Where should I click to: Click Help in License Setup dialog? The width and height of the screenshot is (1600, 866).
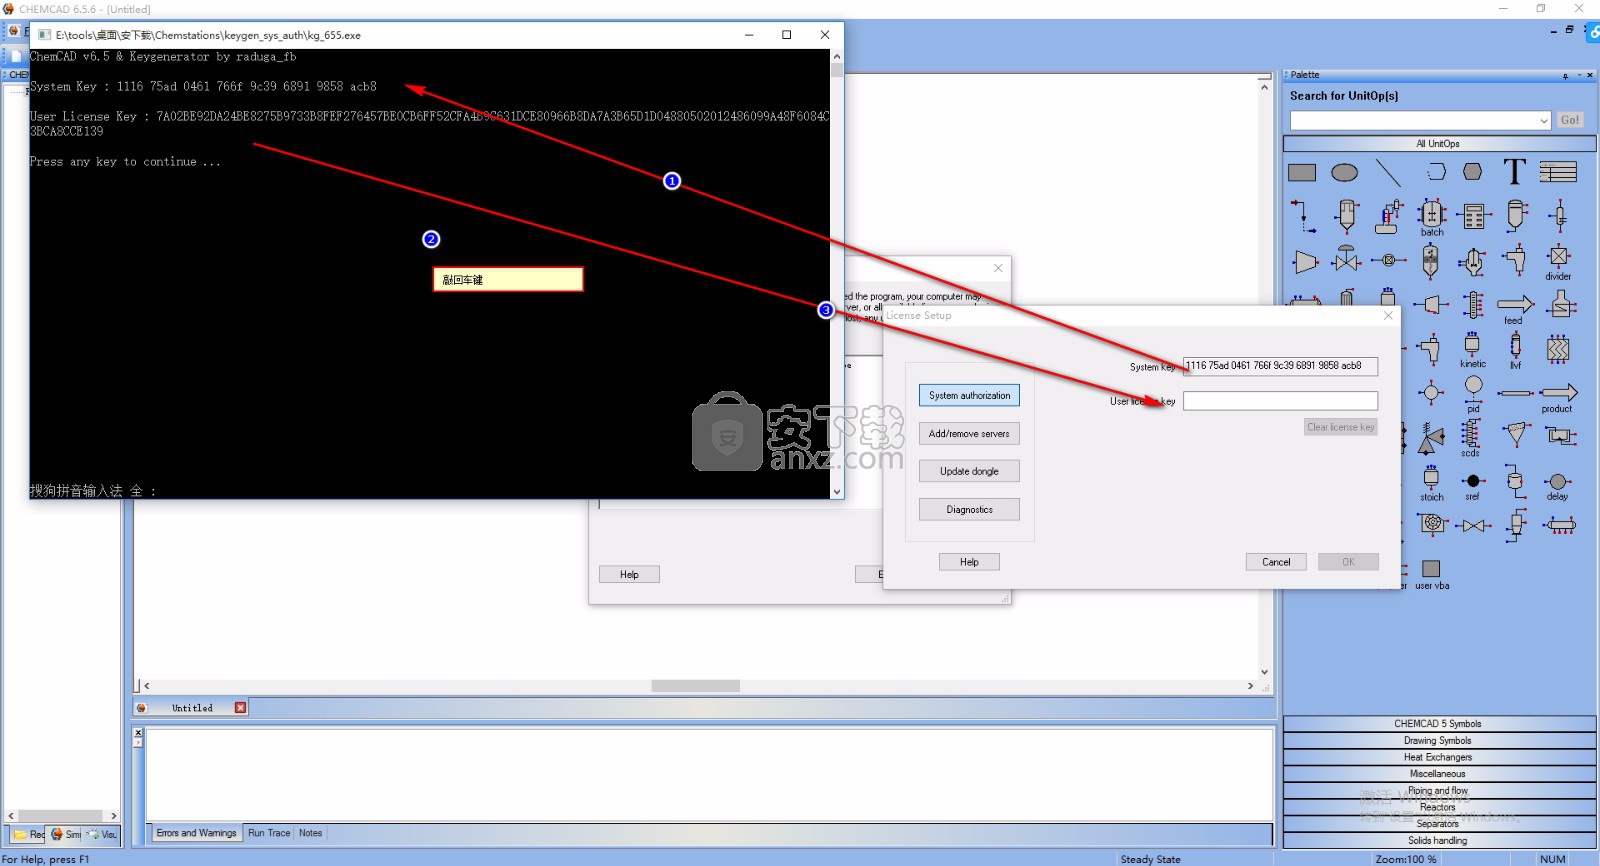(969, 562)
